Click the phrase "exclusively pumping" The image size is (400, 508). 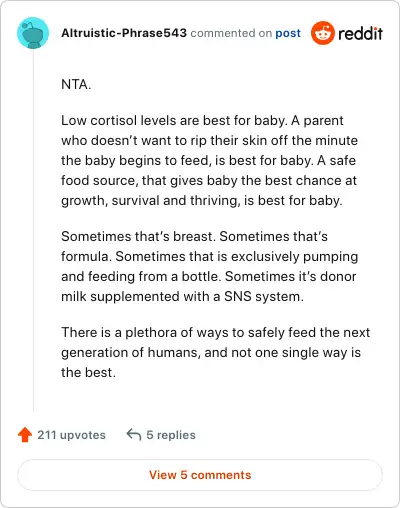pyautogui.click(x=295, y=257)
